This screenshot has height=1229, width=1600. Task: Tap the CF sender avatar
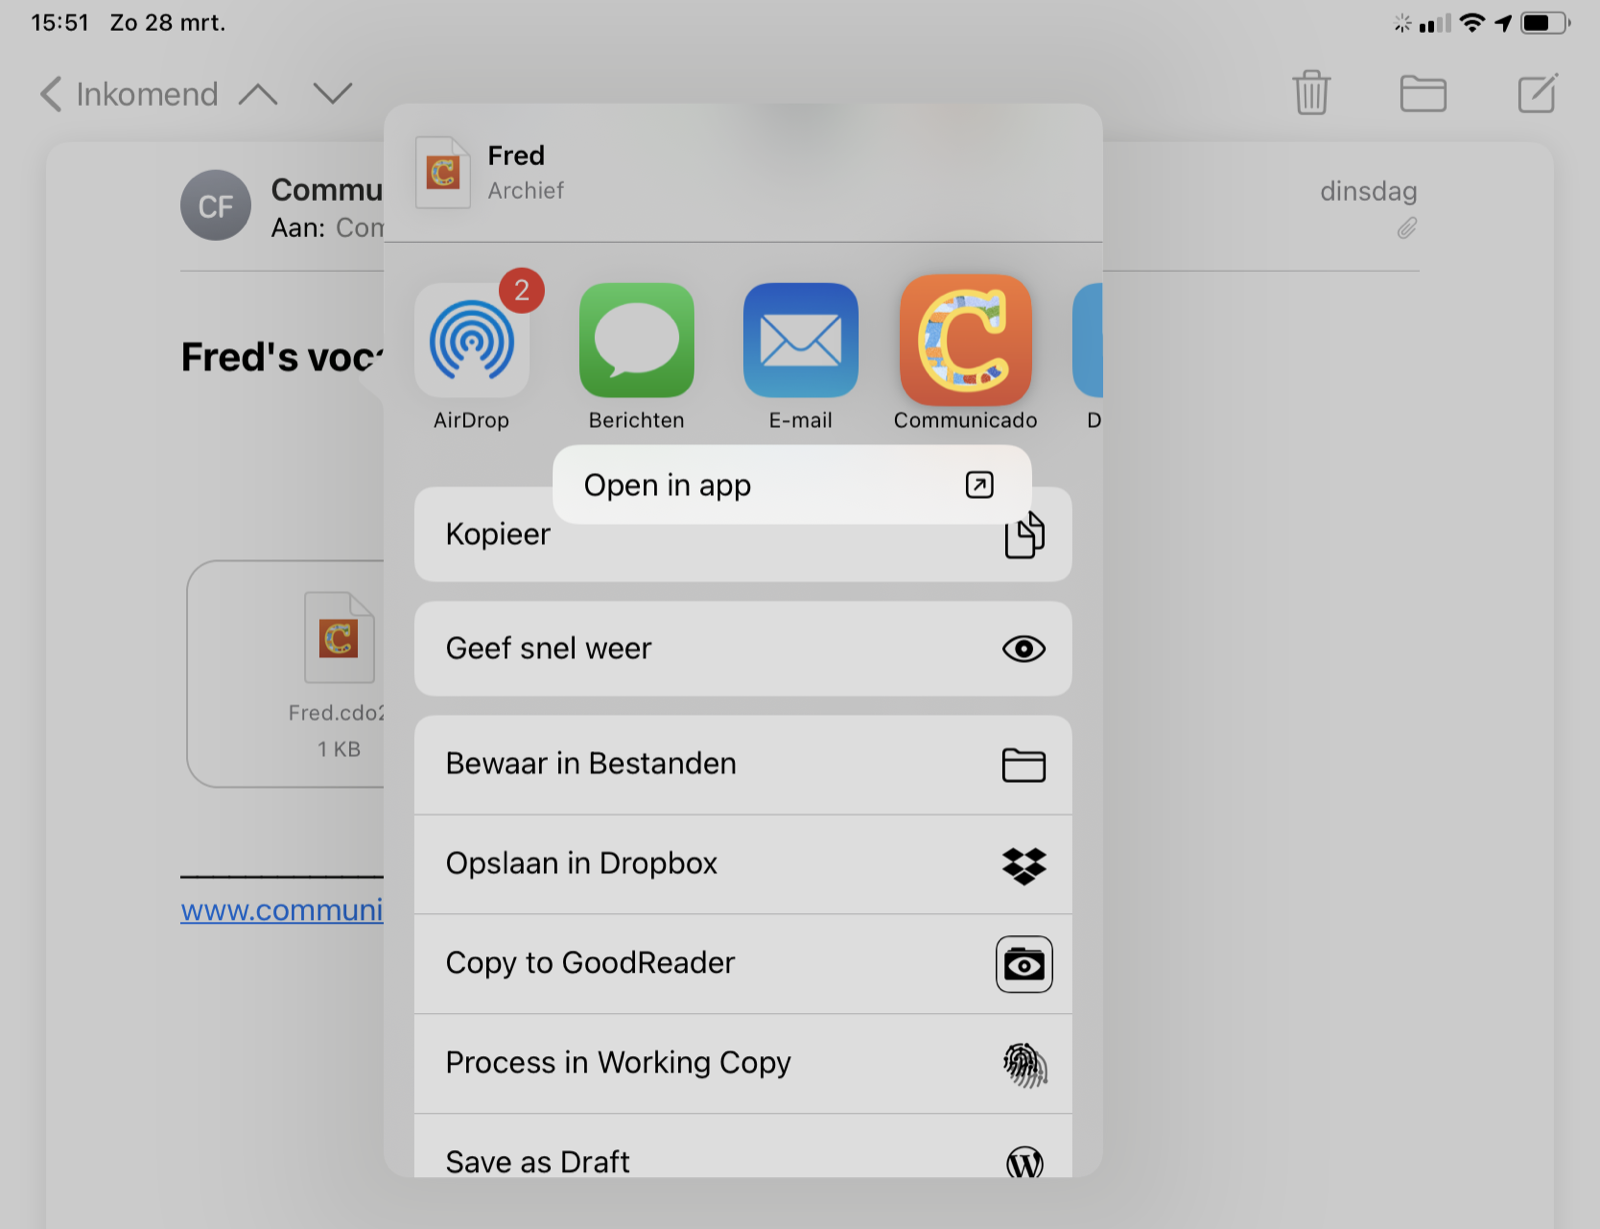[x=215, y=206]
